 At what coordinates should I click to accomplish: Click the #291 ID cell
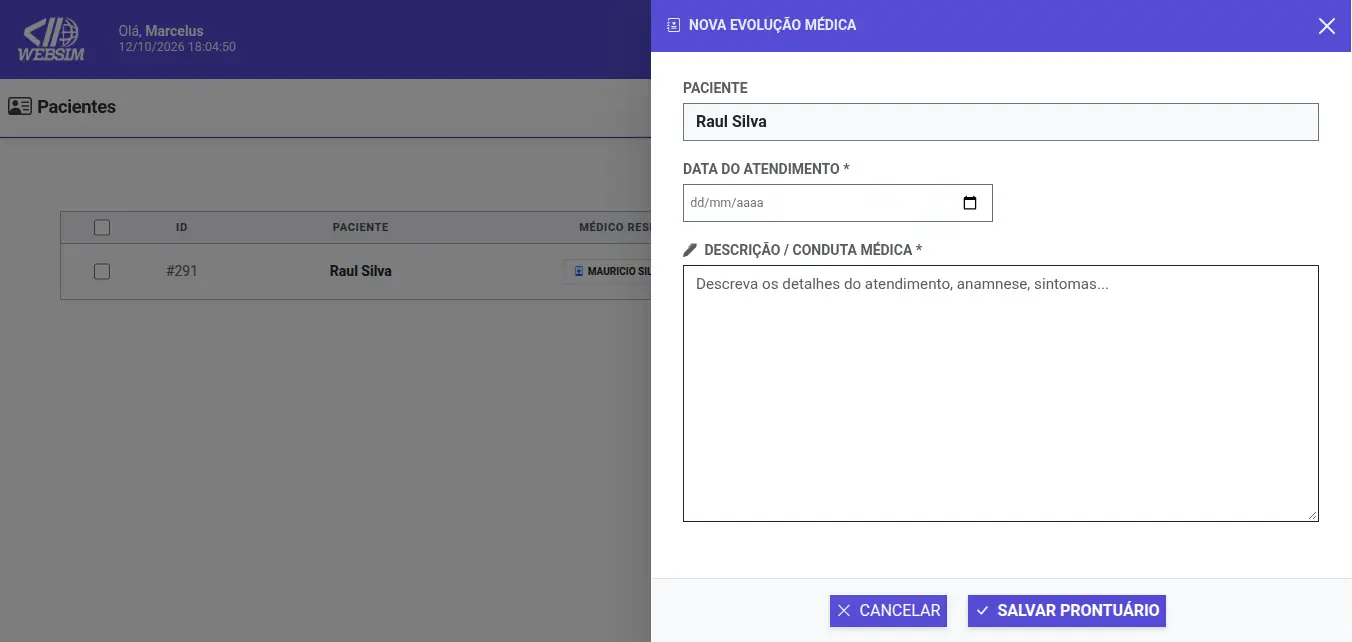(182, 271)
